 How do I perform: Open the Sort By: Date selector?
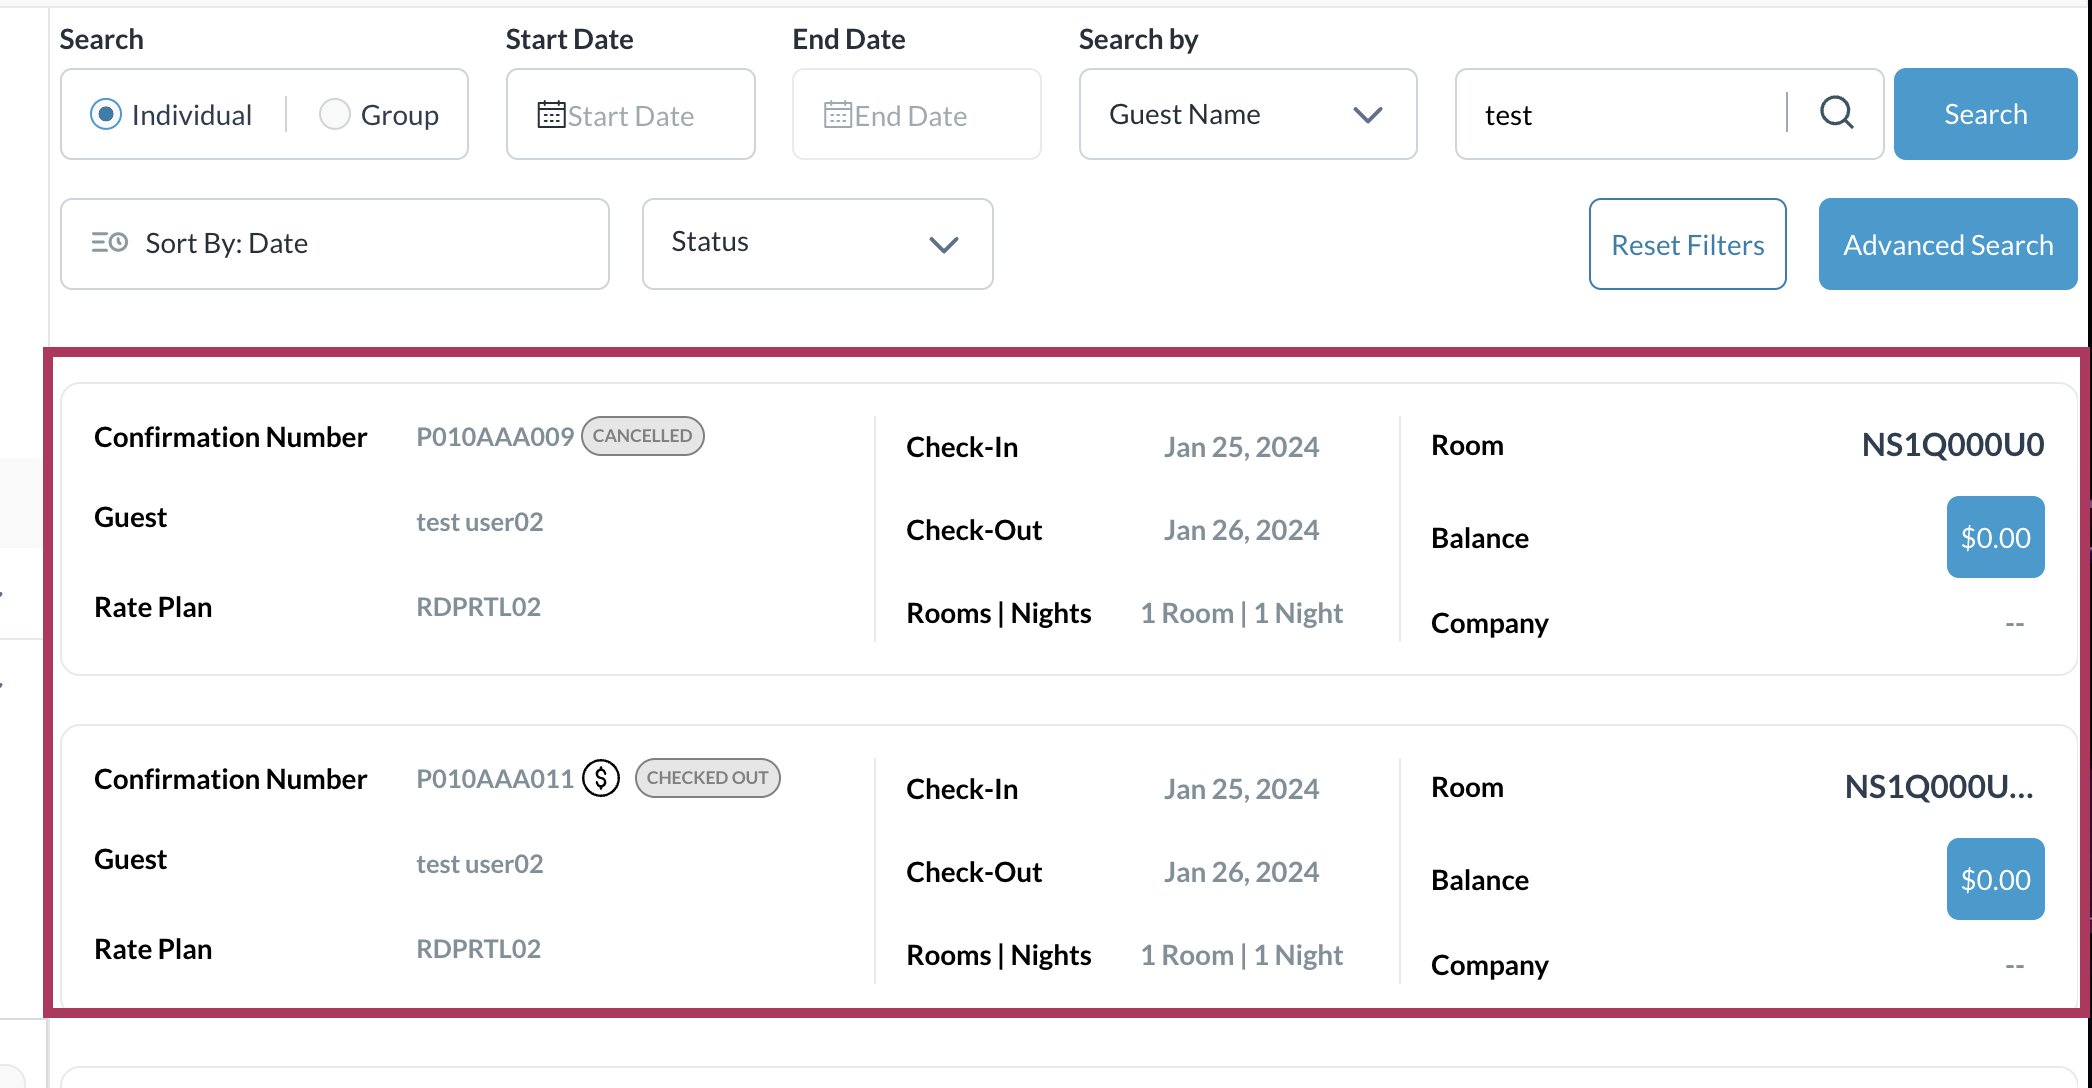point(334,243)
